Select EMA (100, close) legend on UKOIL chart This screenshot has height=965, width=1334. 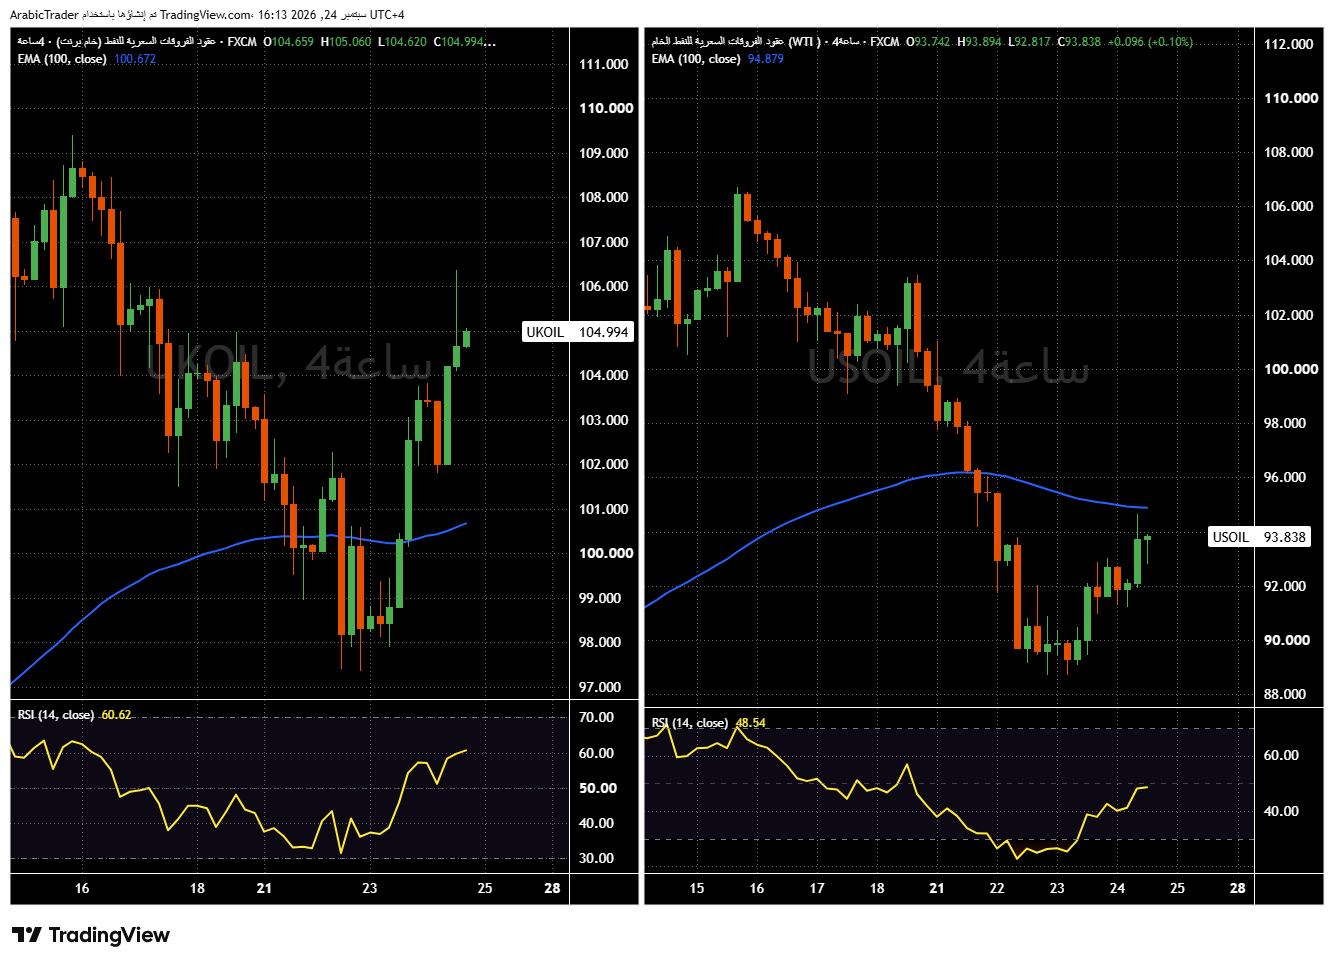pyautogui.click(x=62, y=59)
